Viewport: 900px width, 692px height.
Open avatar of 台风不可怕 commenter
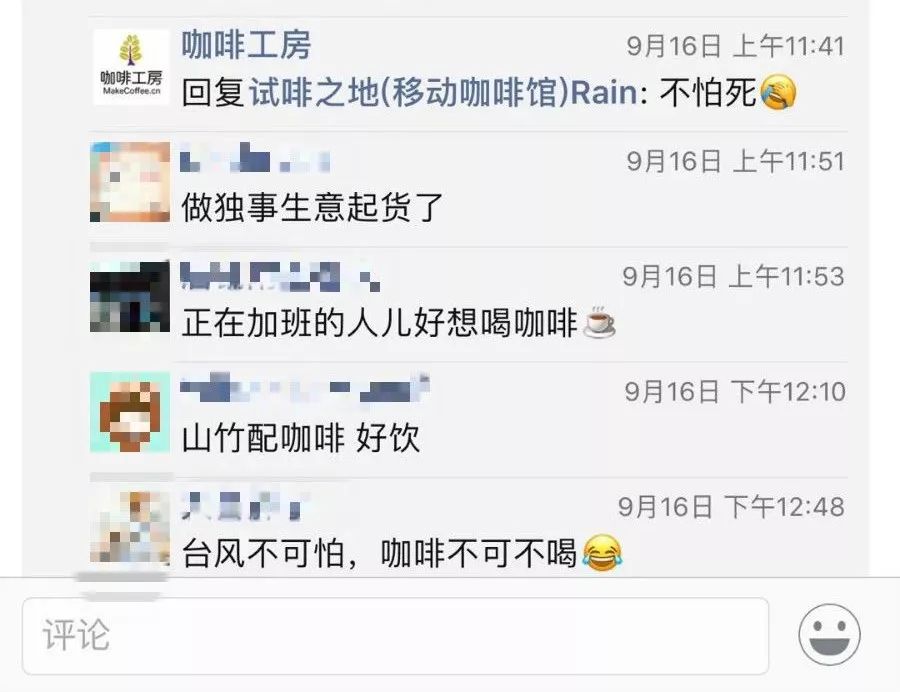(130, 526)
